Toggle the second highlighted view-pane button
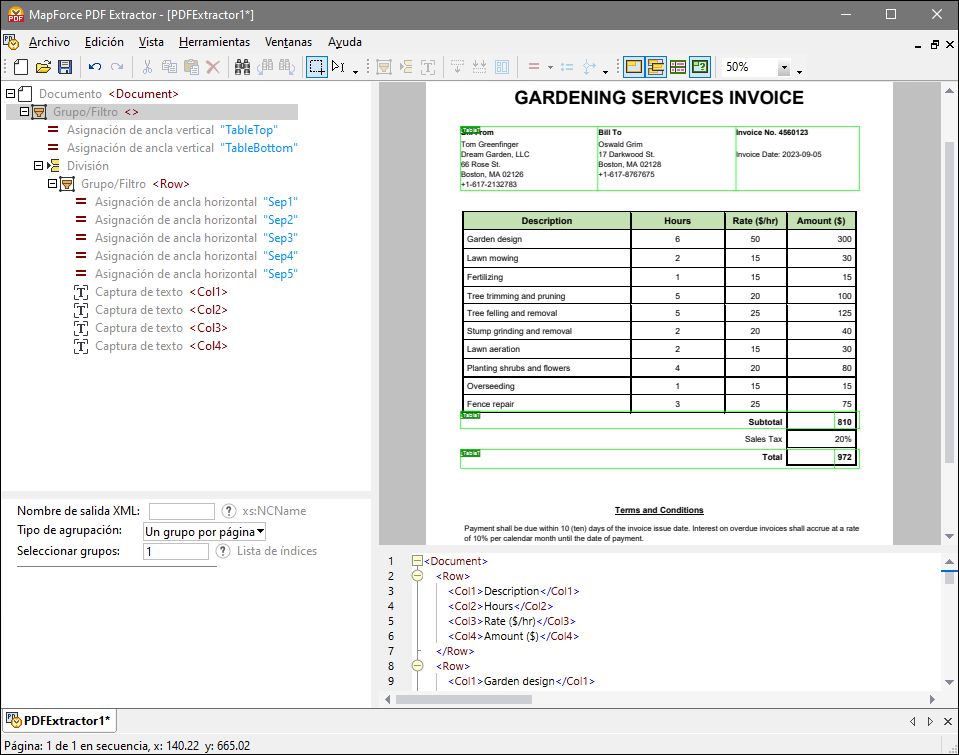 [x=656, y=67]
